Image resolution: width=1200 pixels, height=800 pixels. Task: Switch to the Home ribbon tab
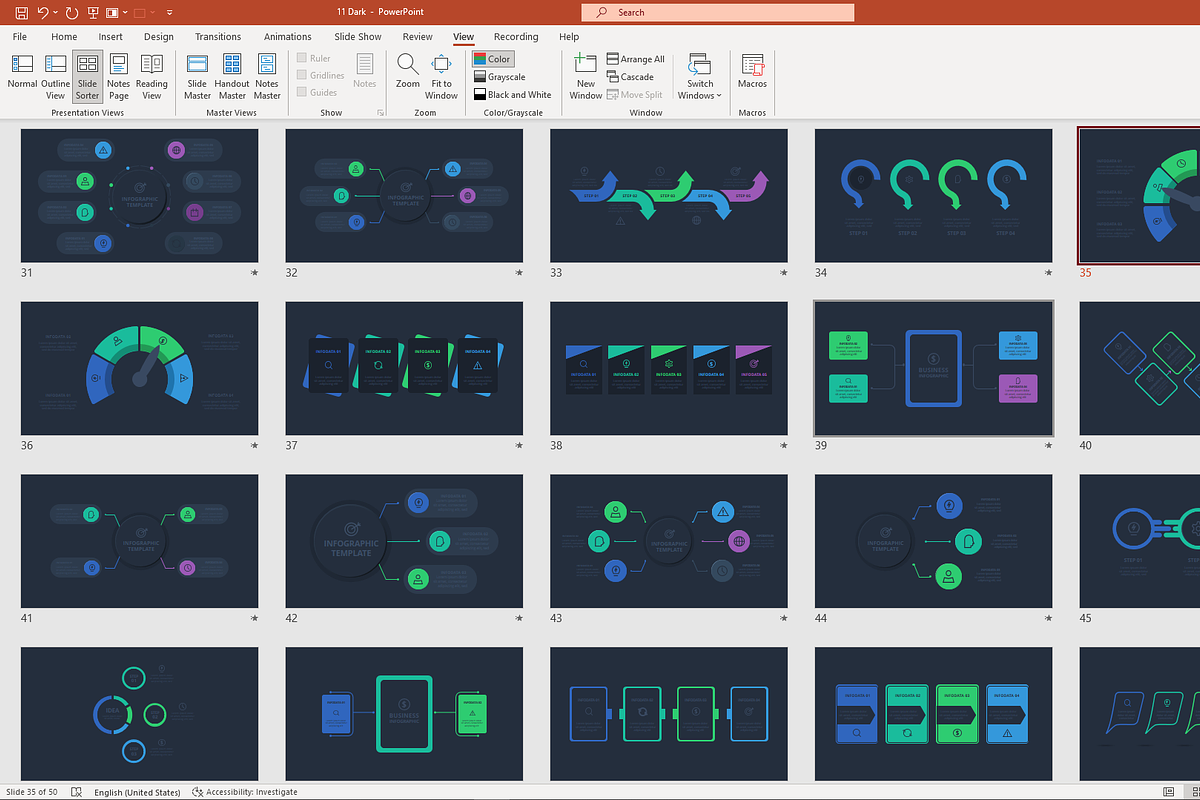point(64,37)
